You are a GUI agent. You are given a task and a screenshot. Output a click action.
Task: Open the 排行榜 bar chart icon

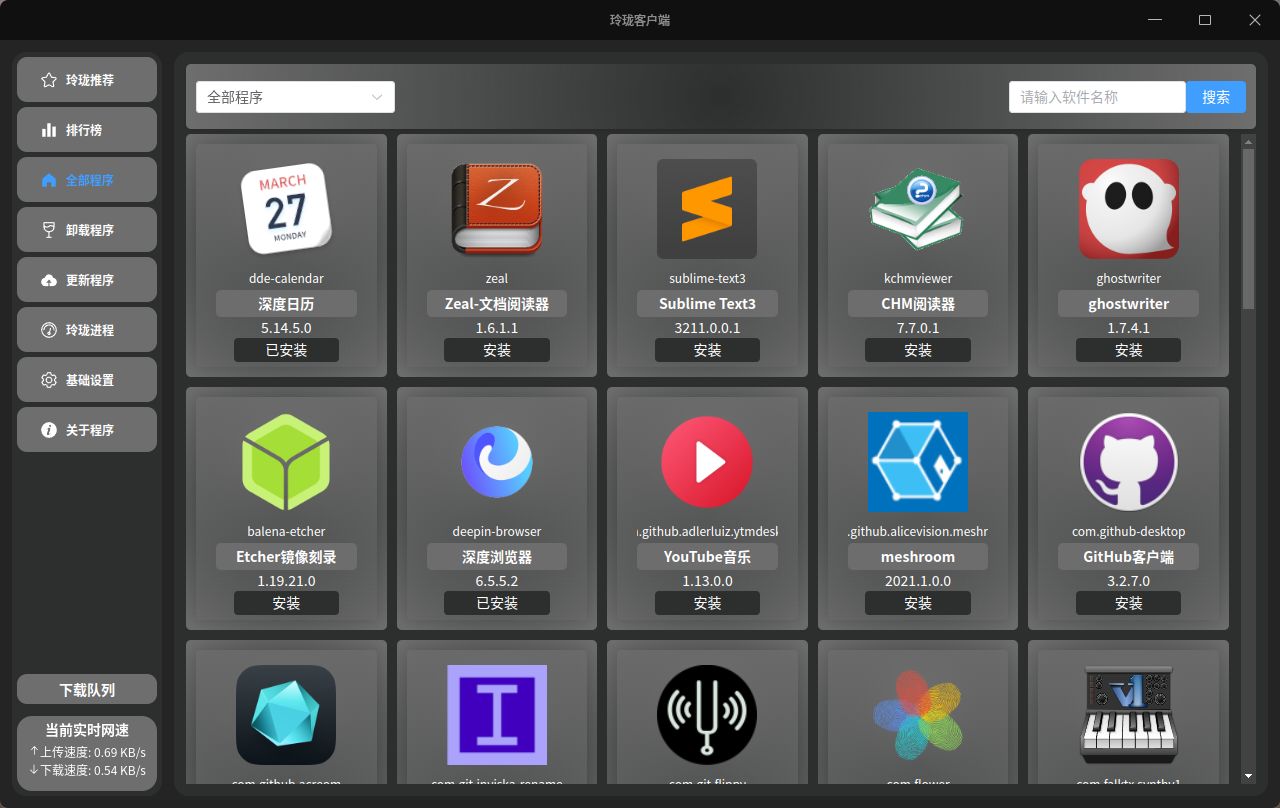[48, 130]
